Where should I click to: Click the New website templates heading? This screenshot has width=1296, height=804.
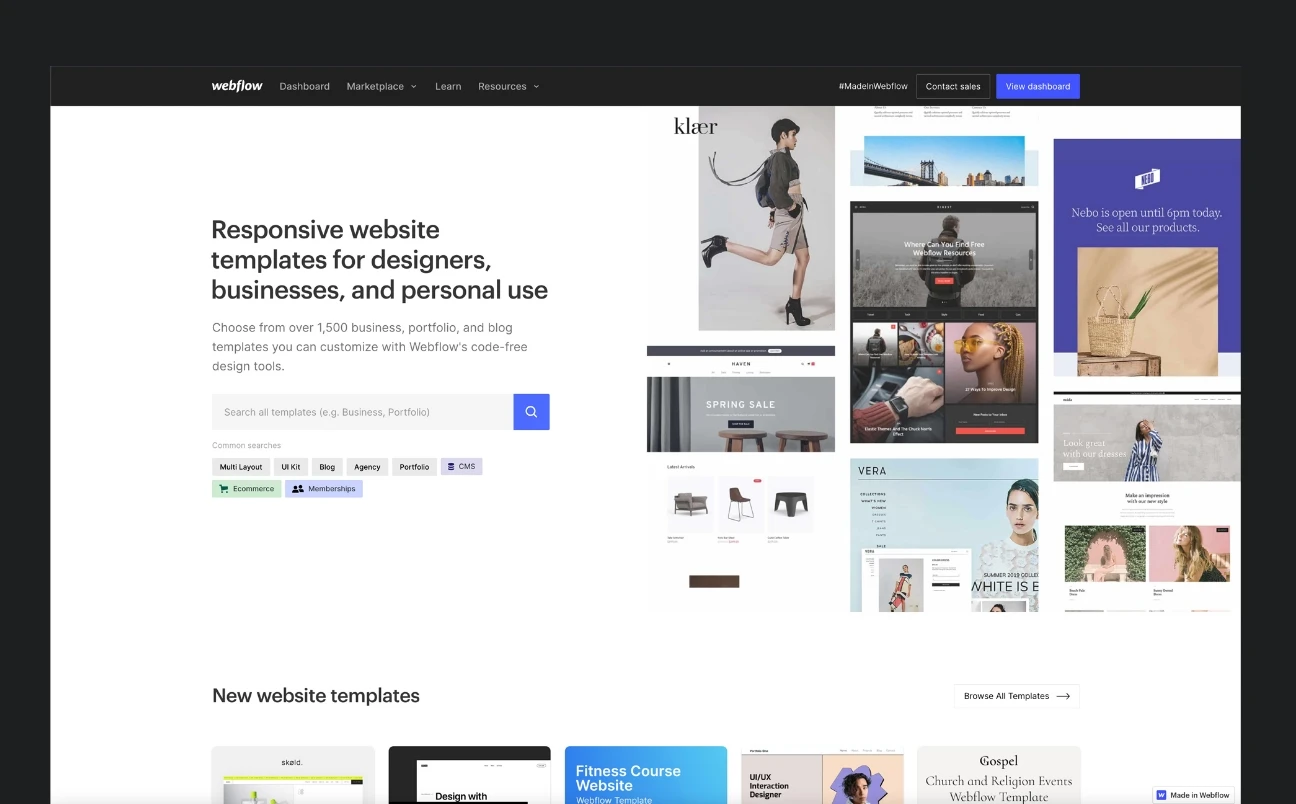coord(316,696)
